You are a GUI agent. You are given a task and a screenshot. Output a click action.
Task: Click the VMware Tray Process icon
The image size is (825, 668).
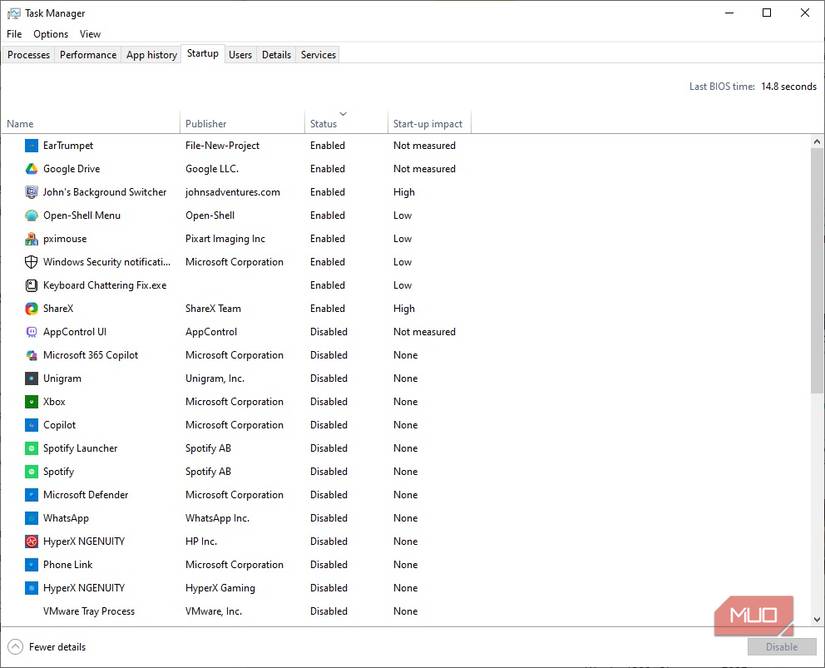tap(31, 611)
